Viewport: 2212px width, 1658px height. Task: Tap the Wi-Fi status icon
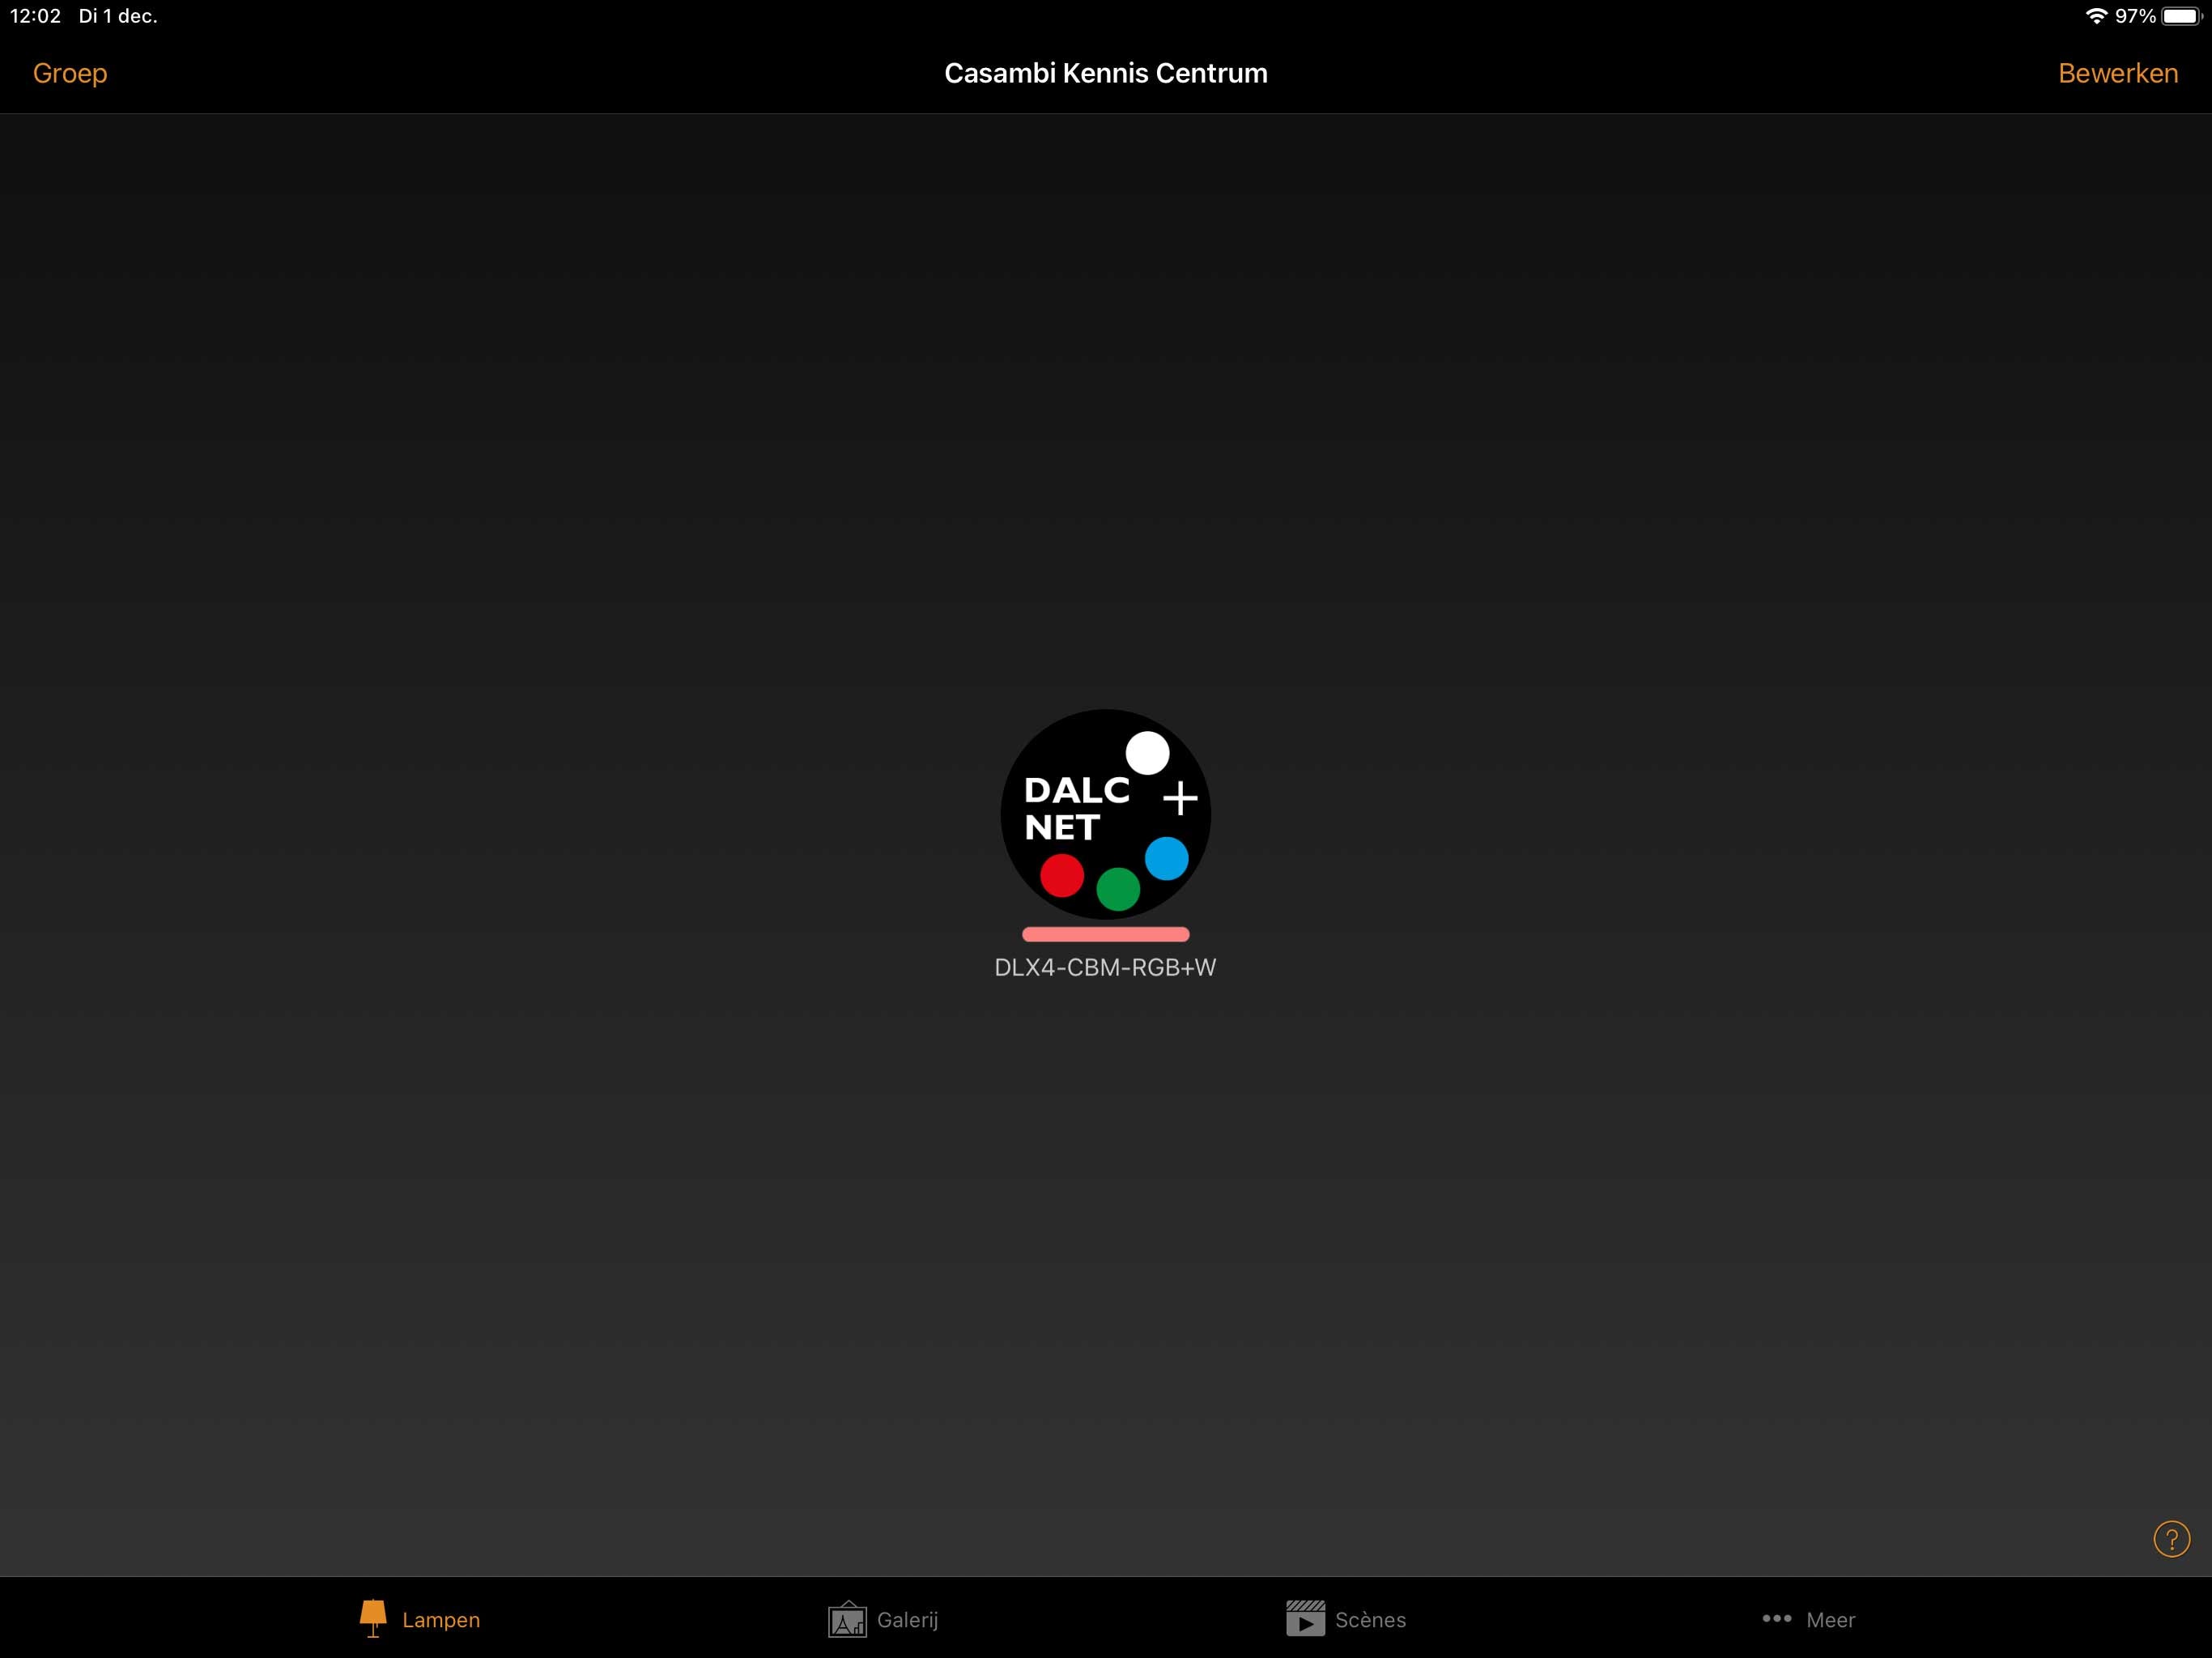2096,16
